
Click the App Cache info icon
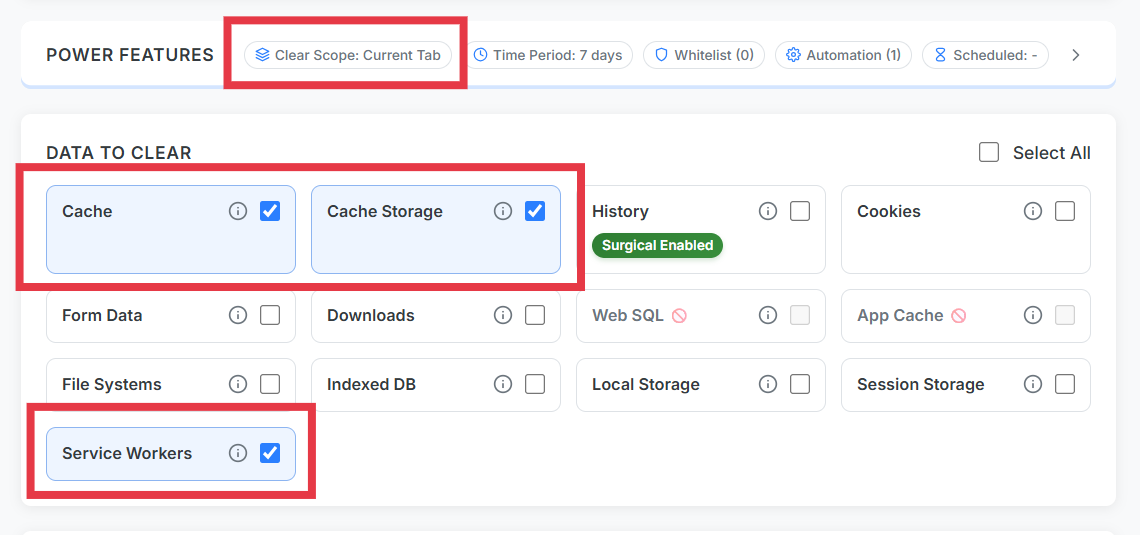pos(1033,315)
